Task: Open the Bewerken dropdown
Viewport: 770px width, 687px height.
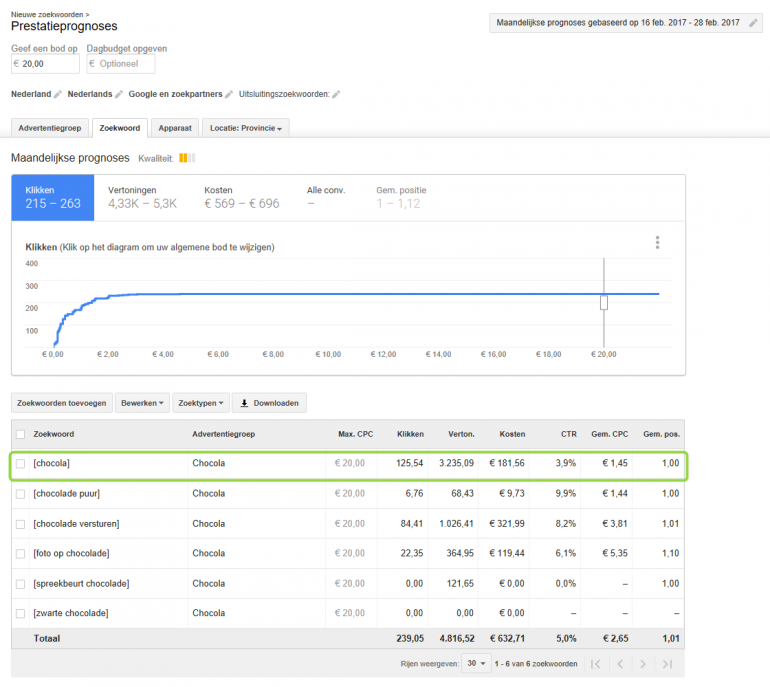Action: point(142,403)
